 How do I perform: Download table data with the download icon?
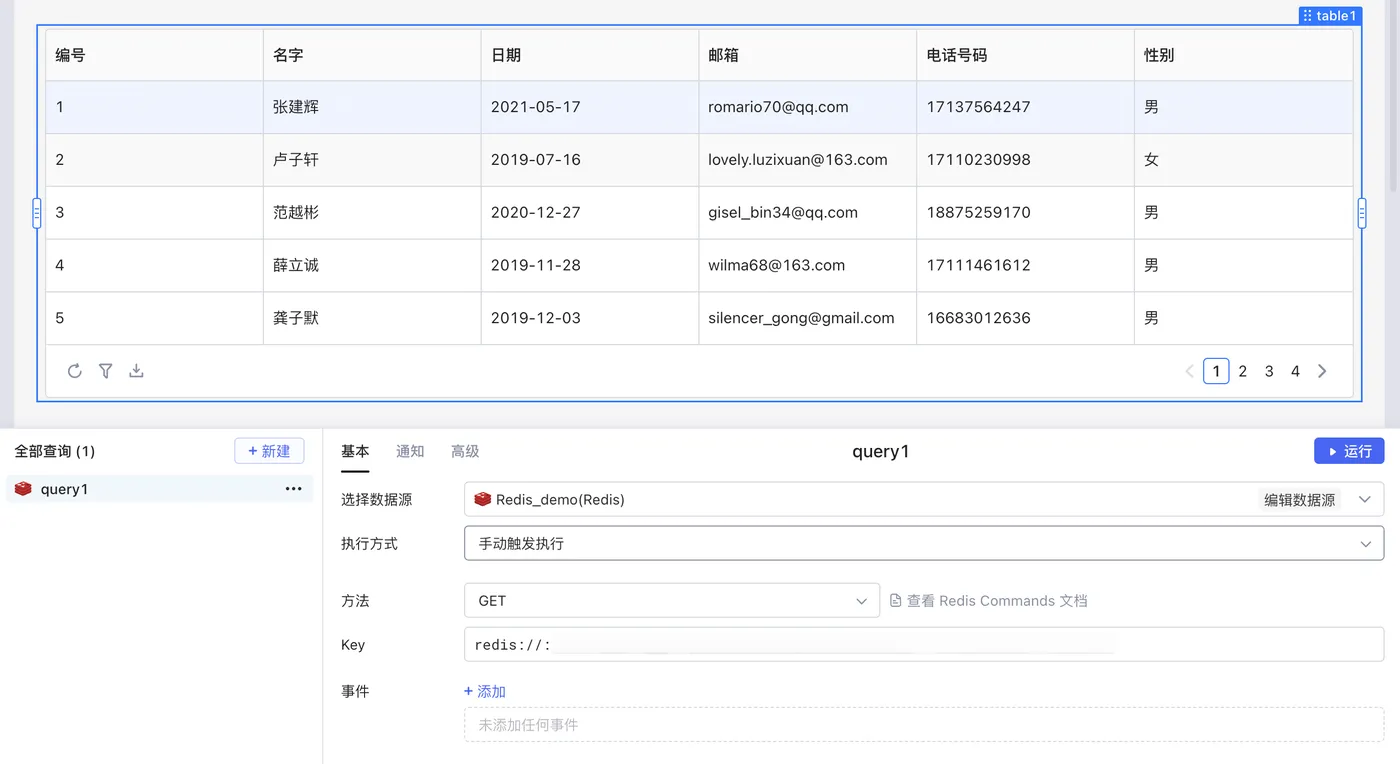(x=136, y=371)
